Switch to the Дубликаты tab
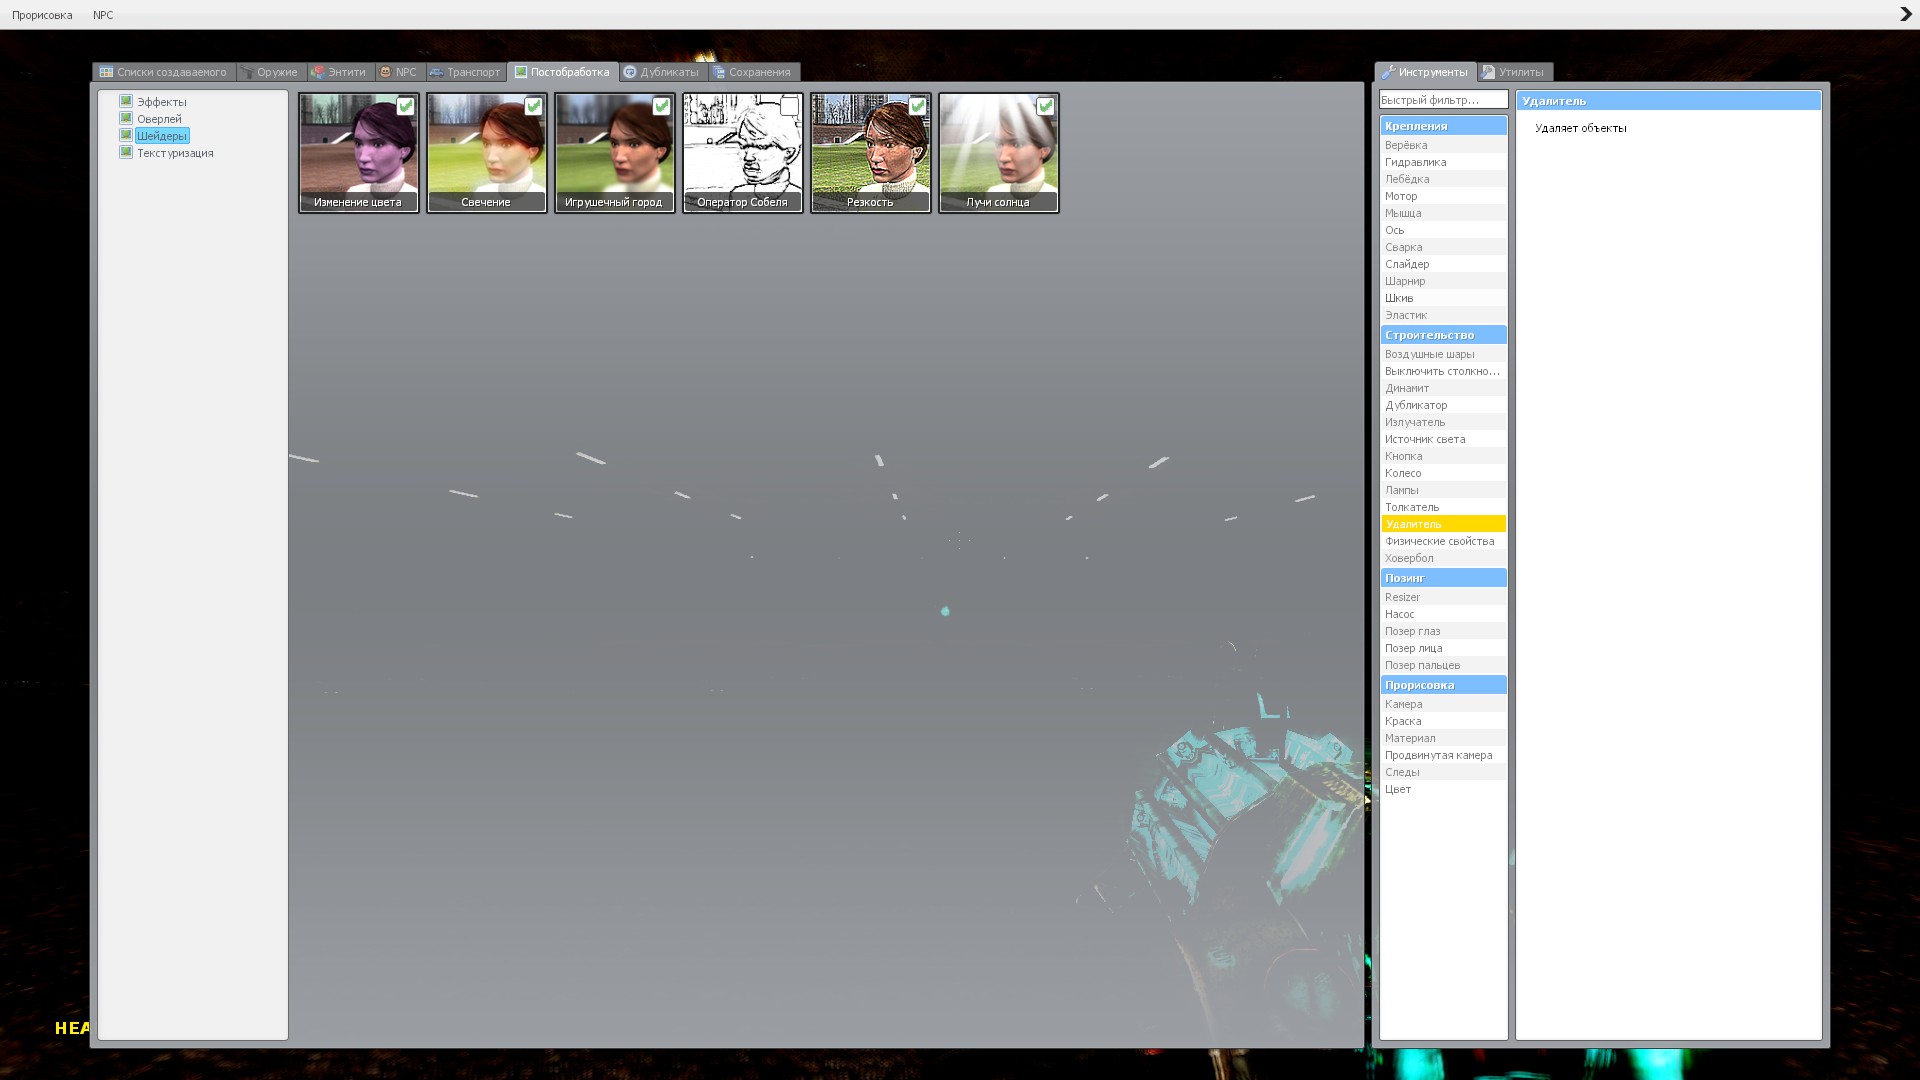Image resolution: width=1920 pixels, height=1080 pixels. (662, 72)
